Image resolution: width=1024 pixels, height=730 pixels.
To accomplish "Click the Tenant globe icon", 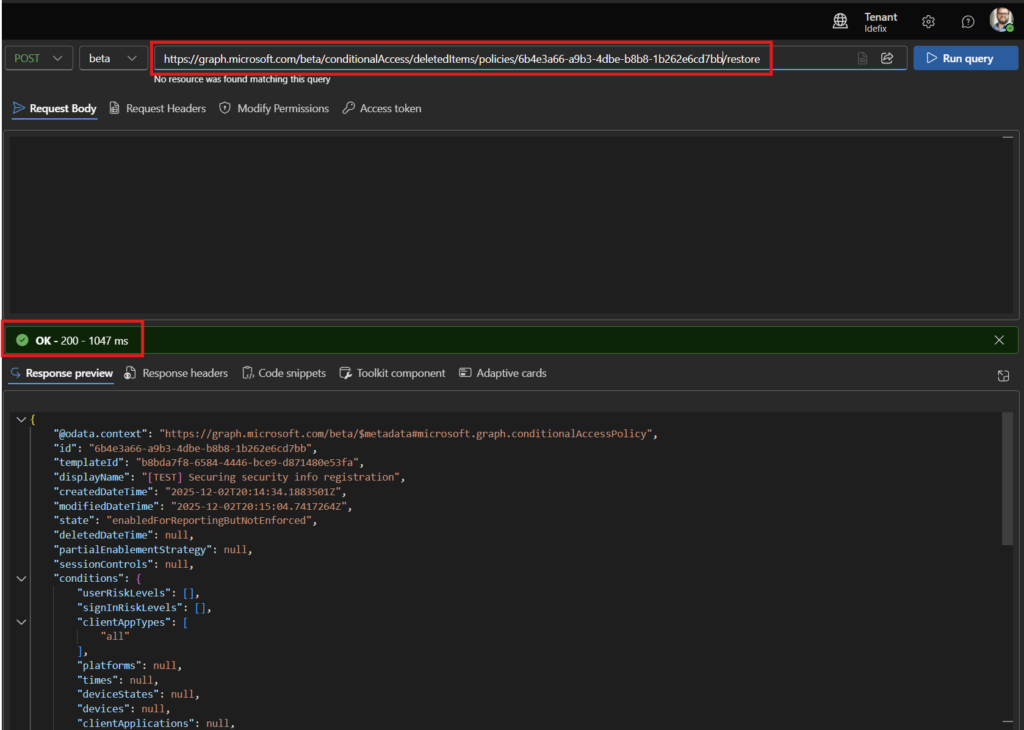I will click(842, 21).
